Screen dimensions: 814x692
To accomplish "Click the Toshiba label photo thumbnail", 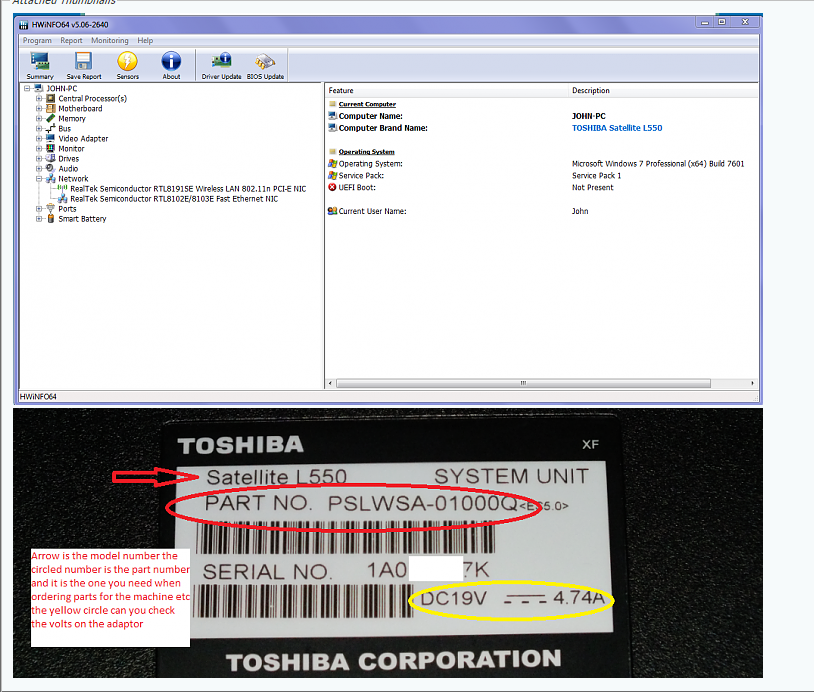I will pos(388,542).
